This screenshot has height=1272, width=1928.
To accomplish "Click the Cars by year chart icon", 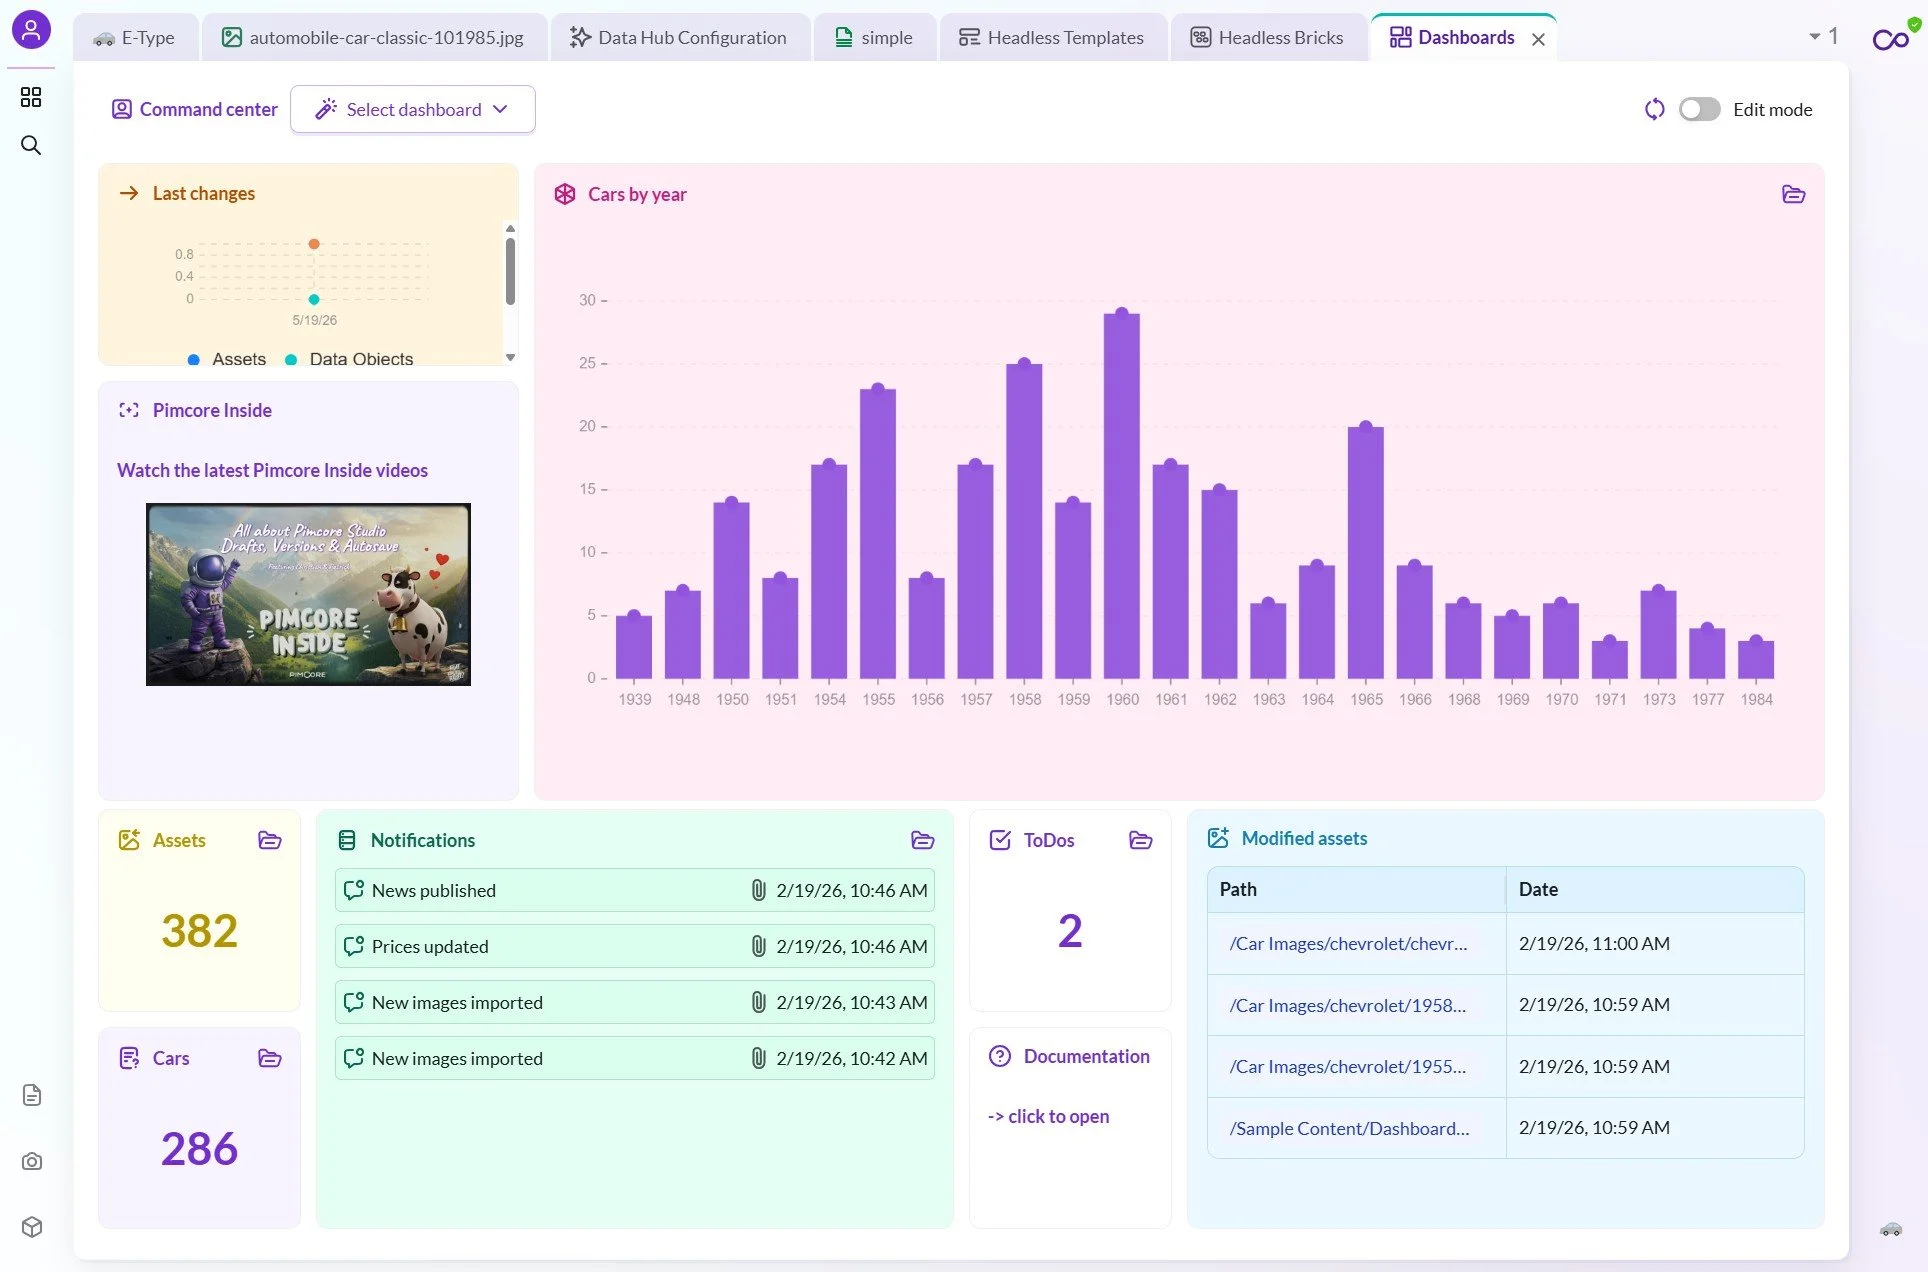I will [565, 194].
